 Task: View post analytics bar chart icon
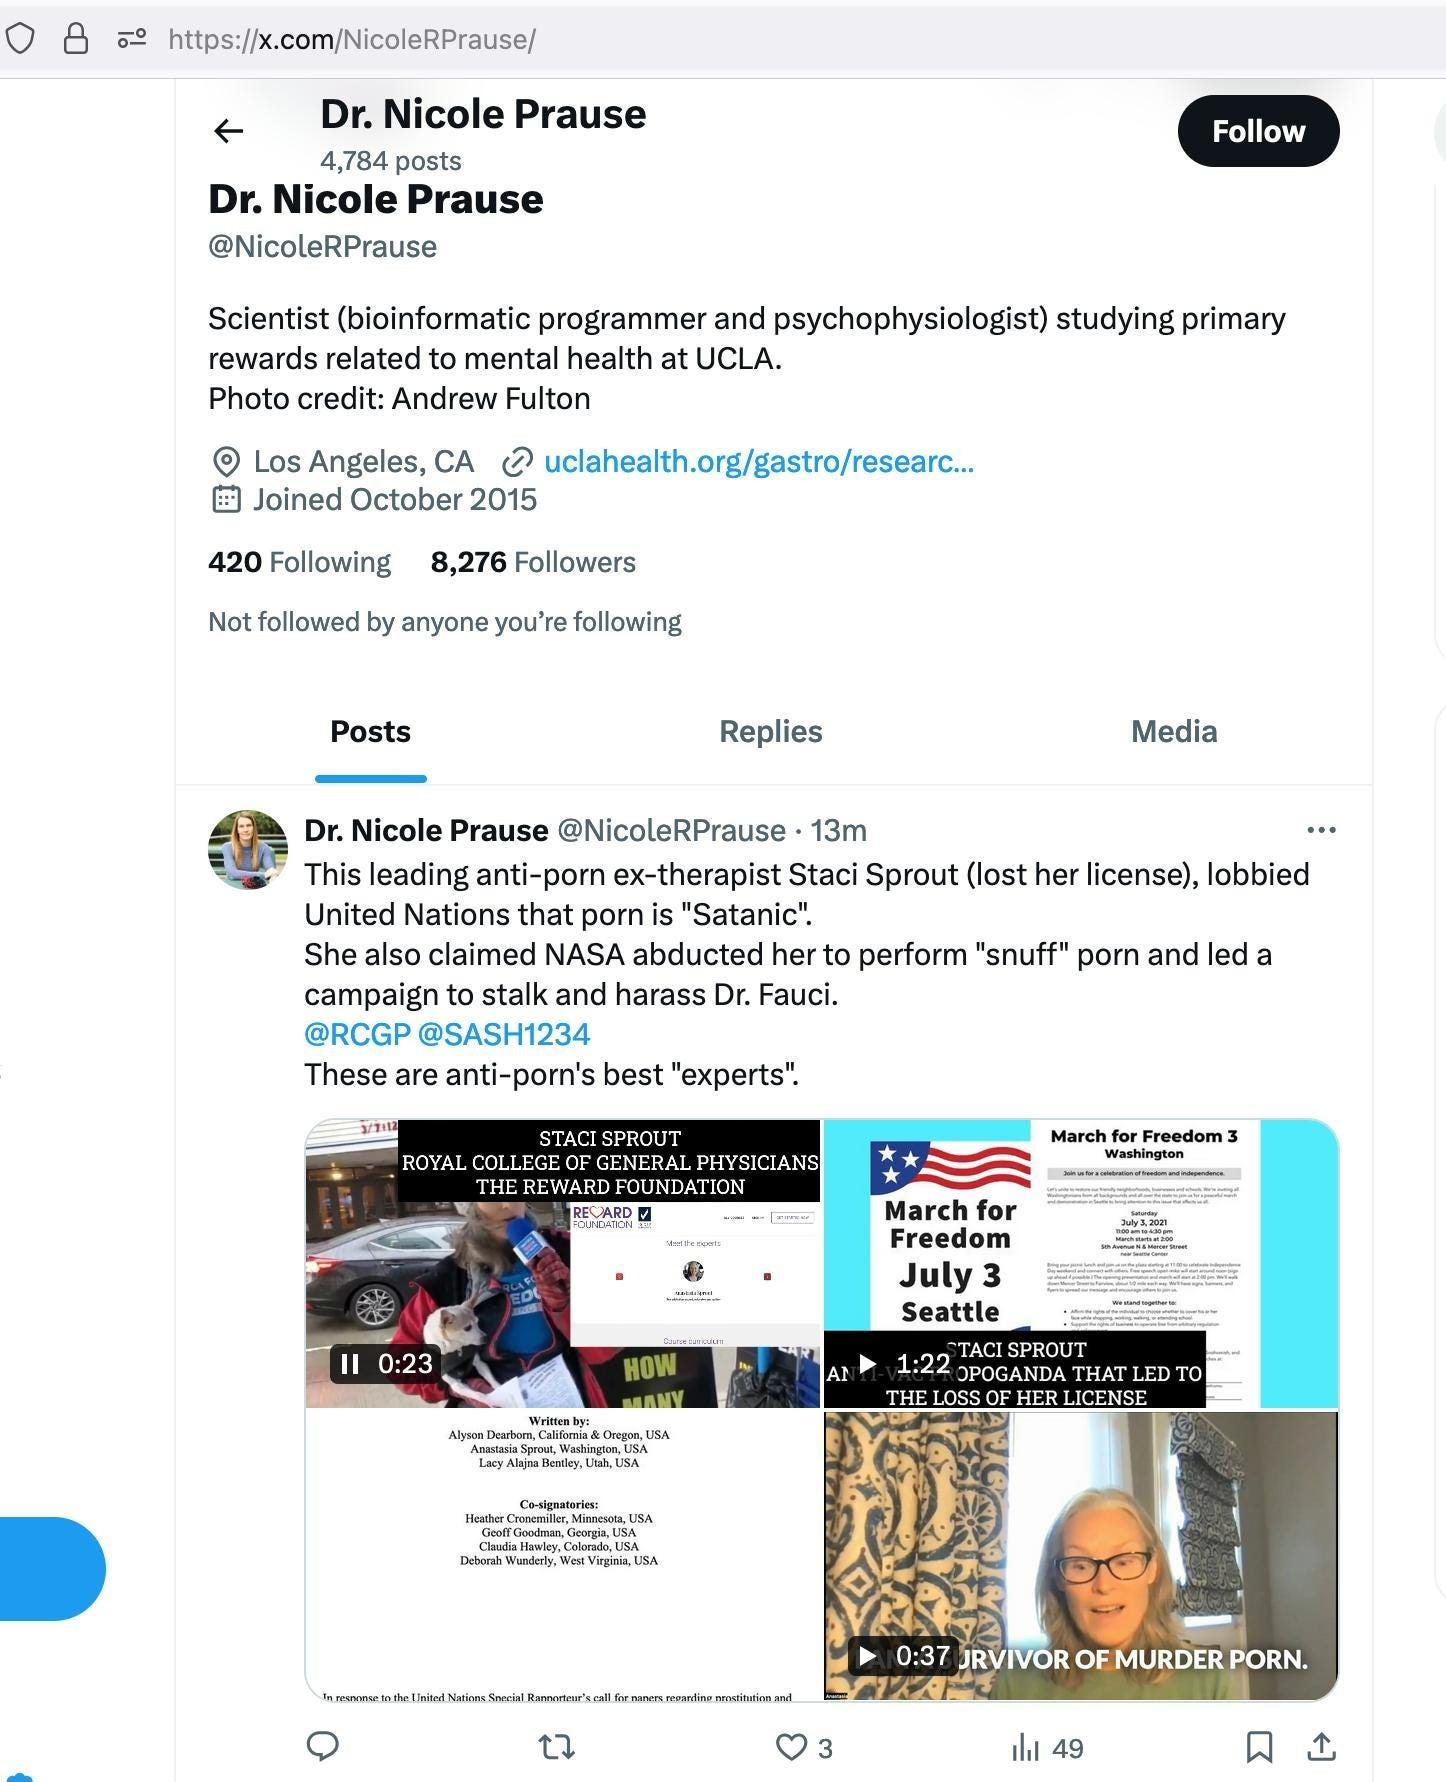[1025, 1747]
